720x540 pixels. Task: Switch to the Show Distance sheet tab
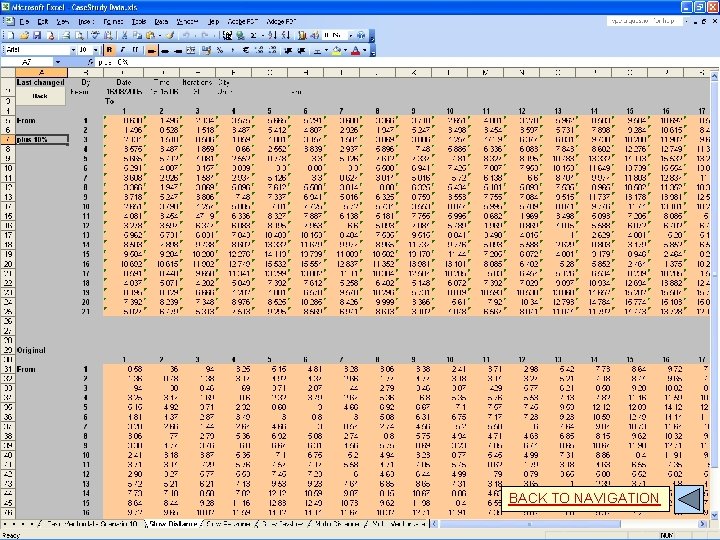click(x=173, y=523)
